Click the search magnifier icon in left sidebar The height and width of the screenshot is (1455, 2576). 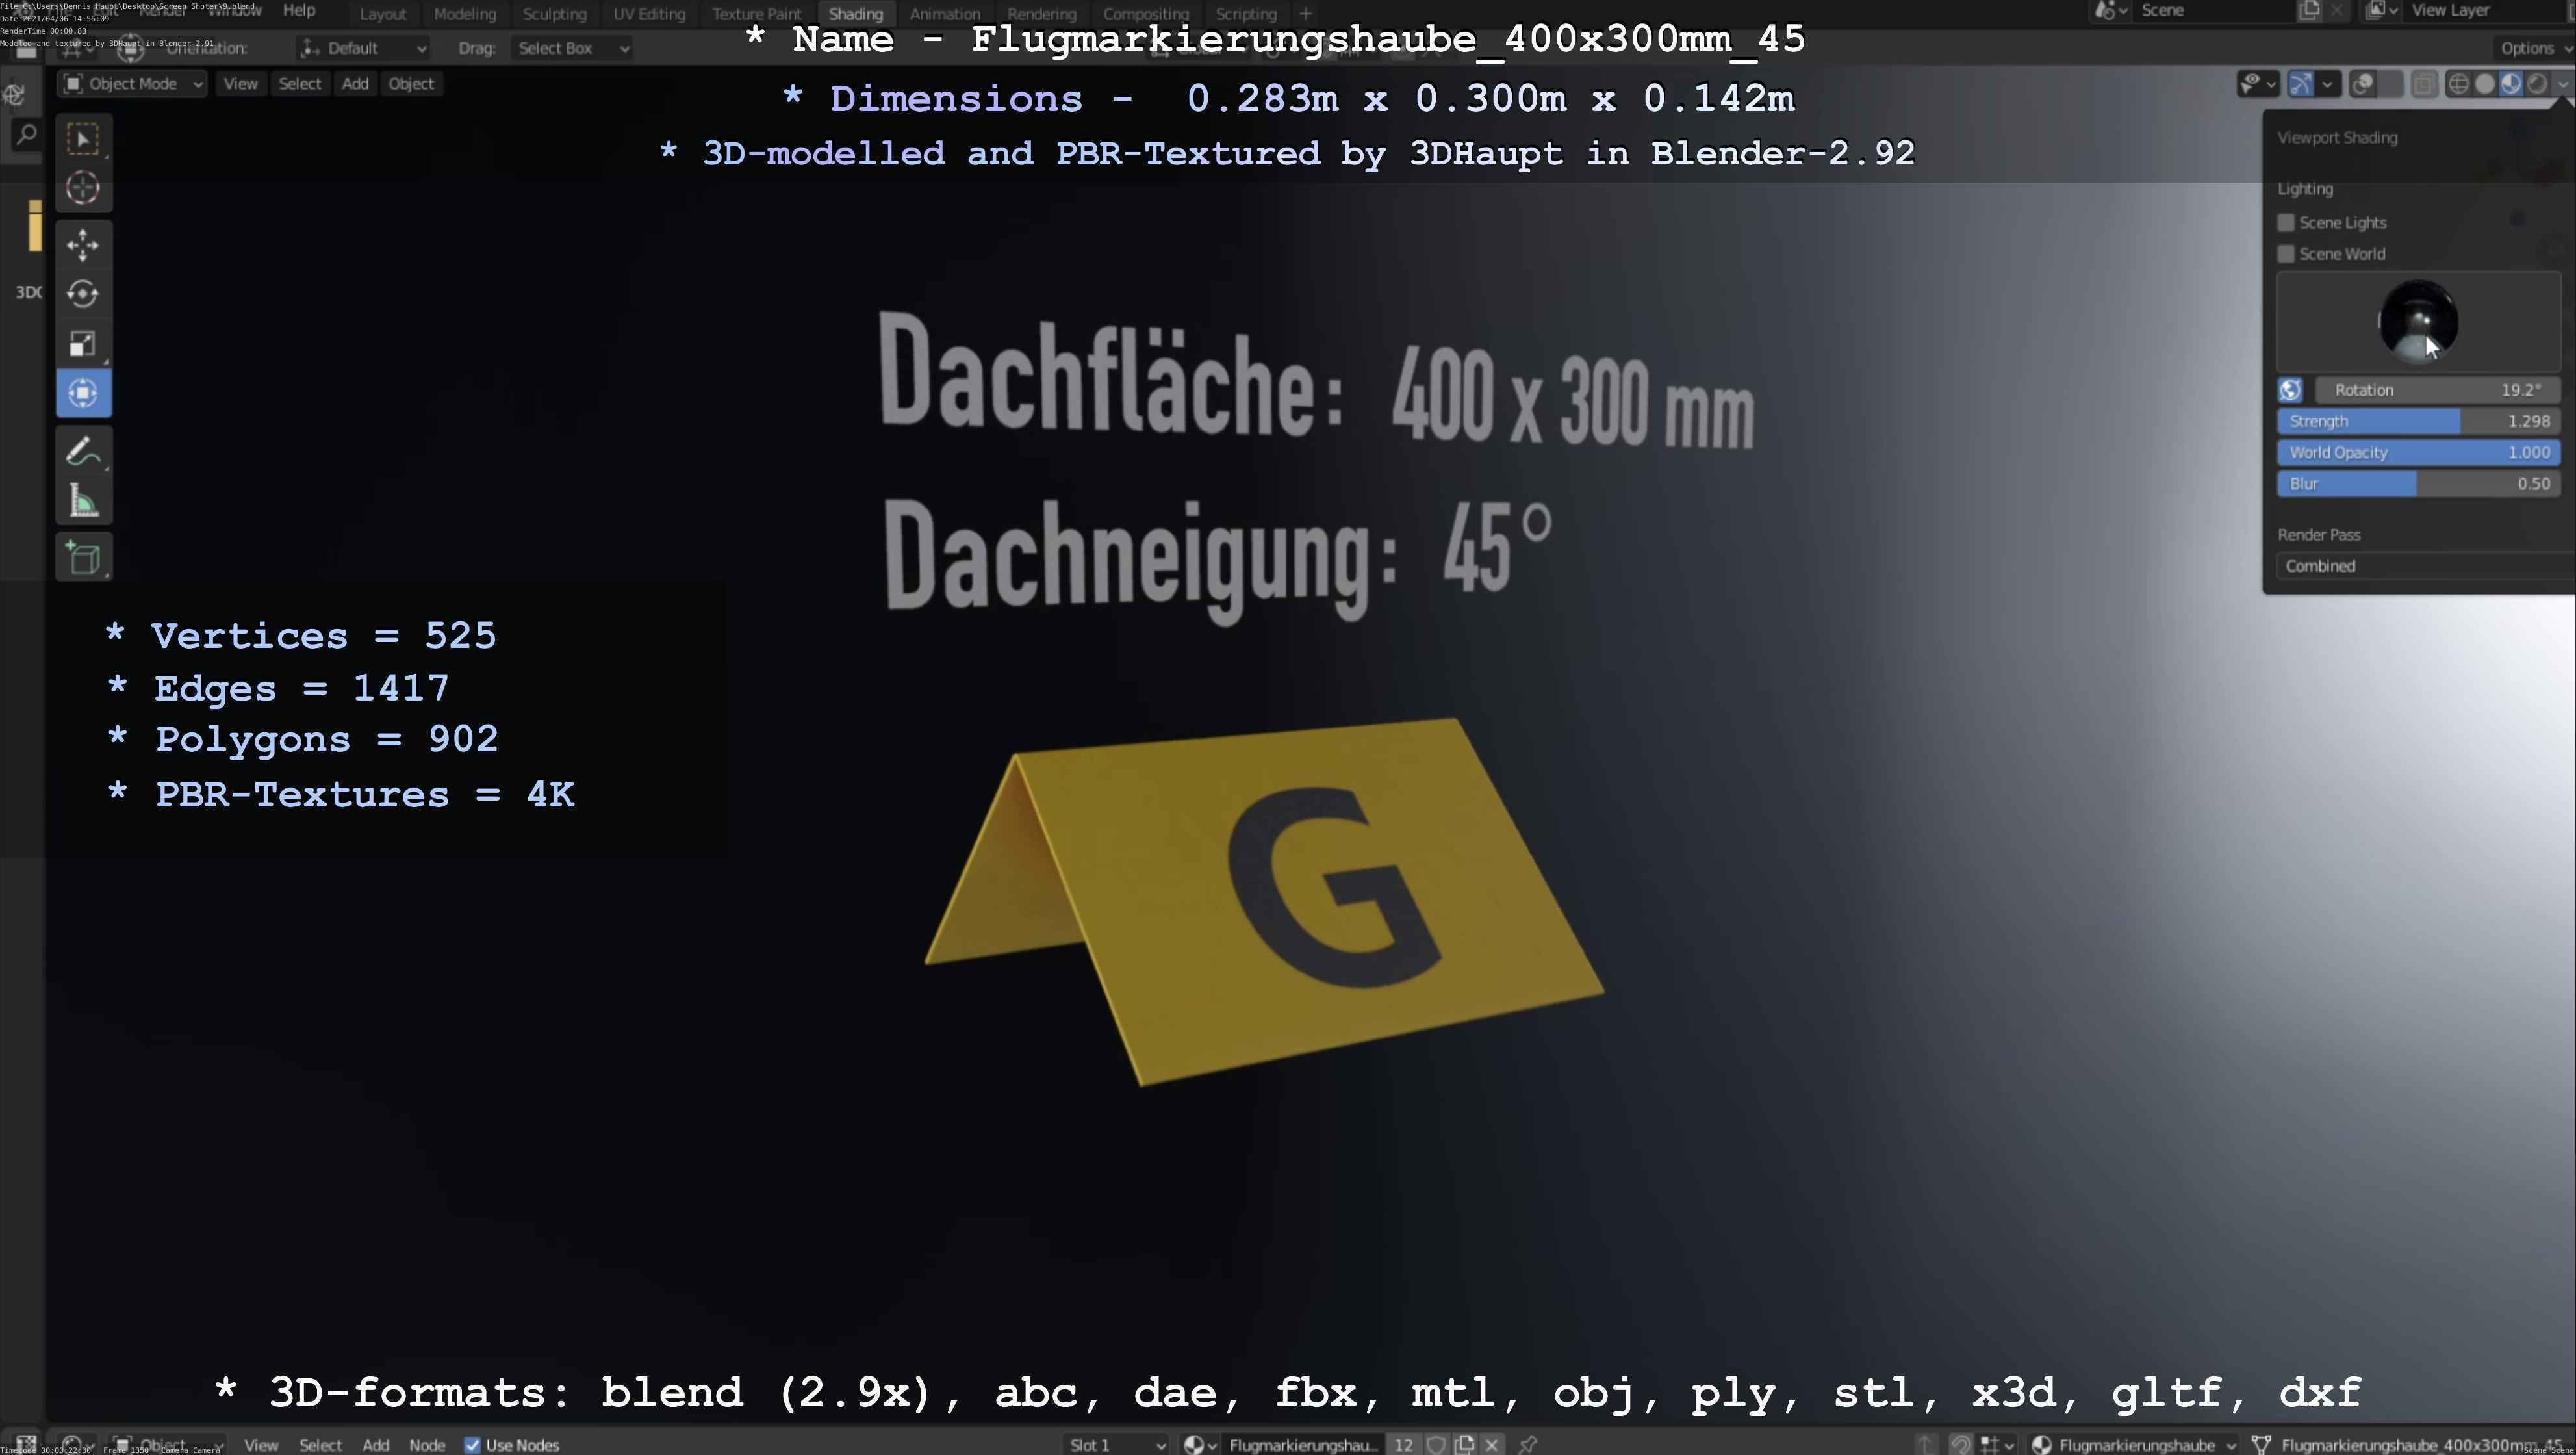point(27,134)
